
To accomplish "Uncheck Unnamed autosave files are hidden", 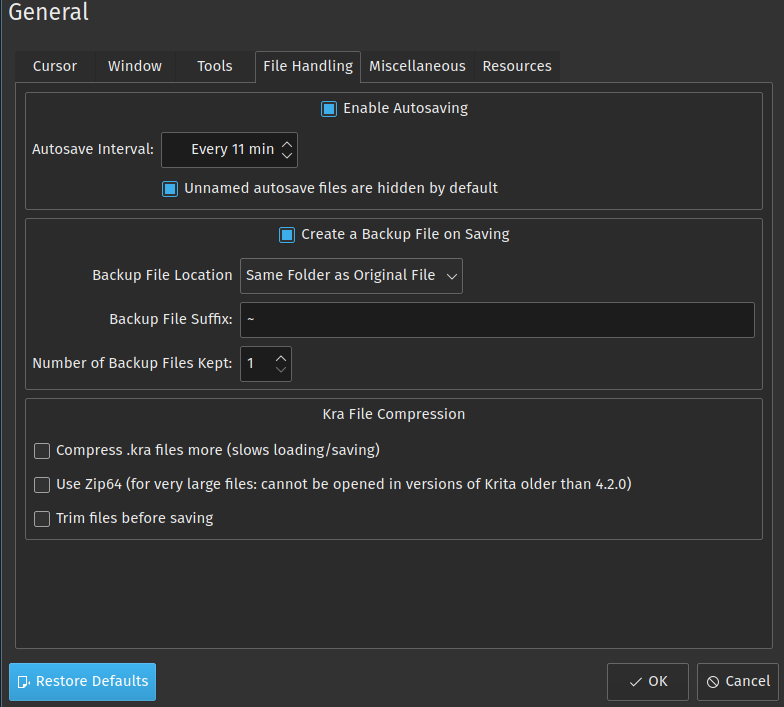I will click(x=170, y=188).
